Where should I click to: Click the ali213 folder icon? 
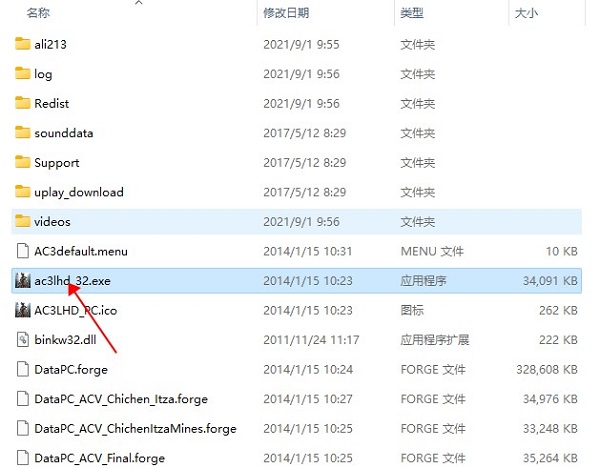pos(24,44)
